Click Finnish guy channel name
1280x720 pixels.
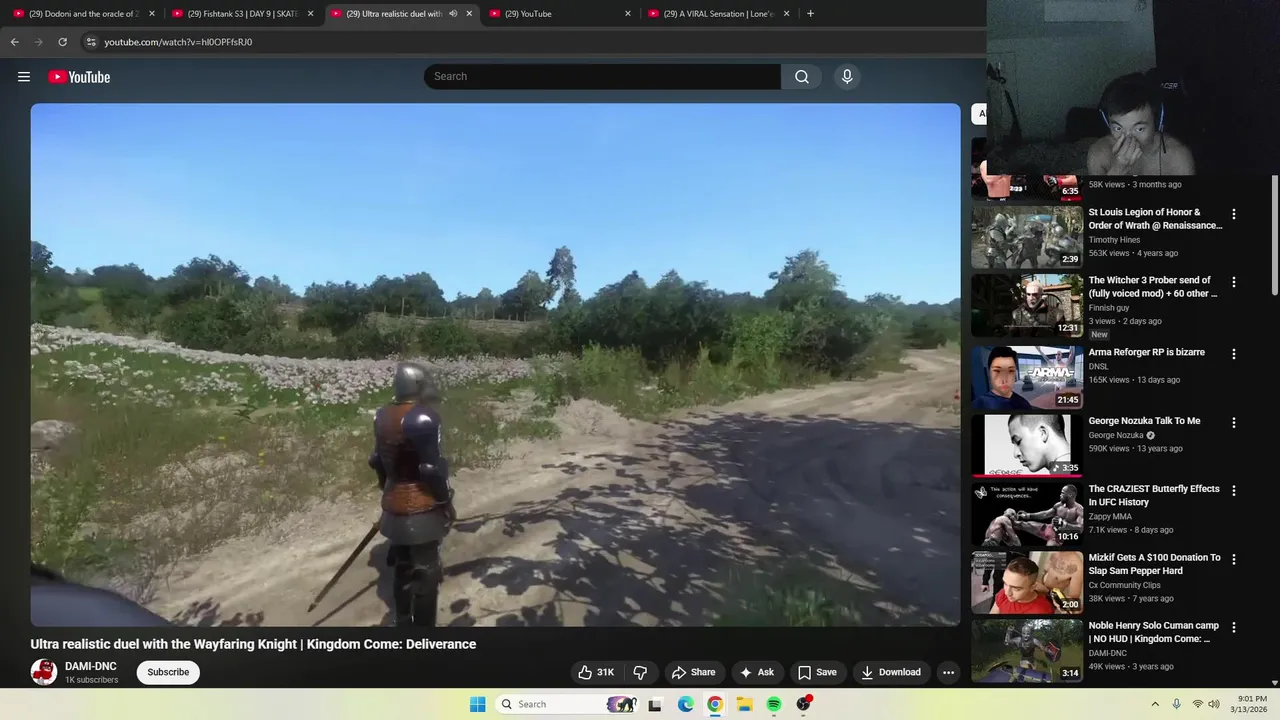click(1108, 308)
